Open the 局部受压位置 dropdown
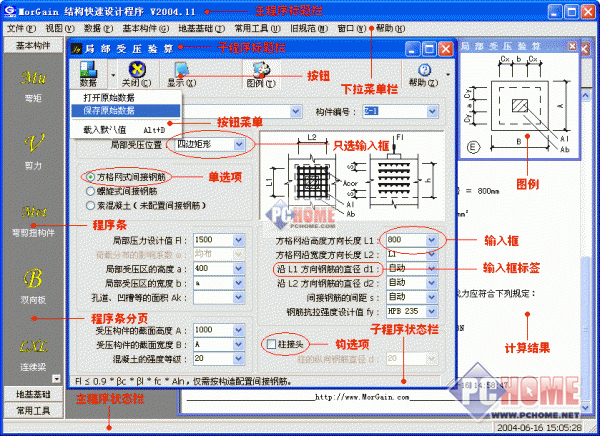The height and width of the screenshot is (436, 600). pos(240,144)
